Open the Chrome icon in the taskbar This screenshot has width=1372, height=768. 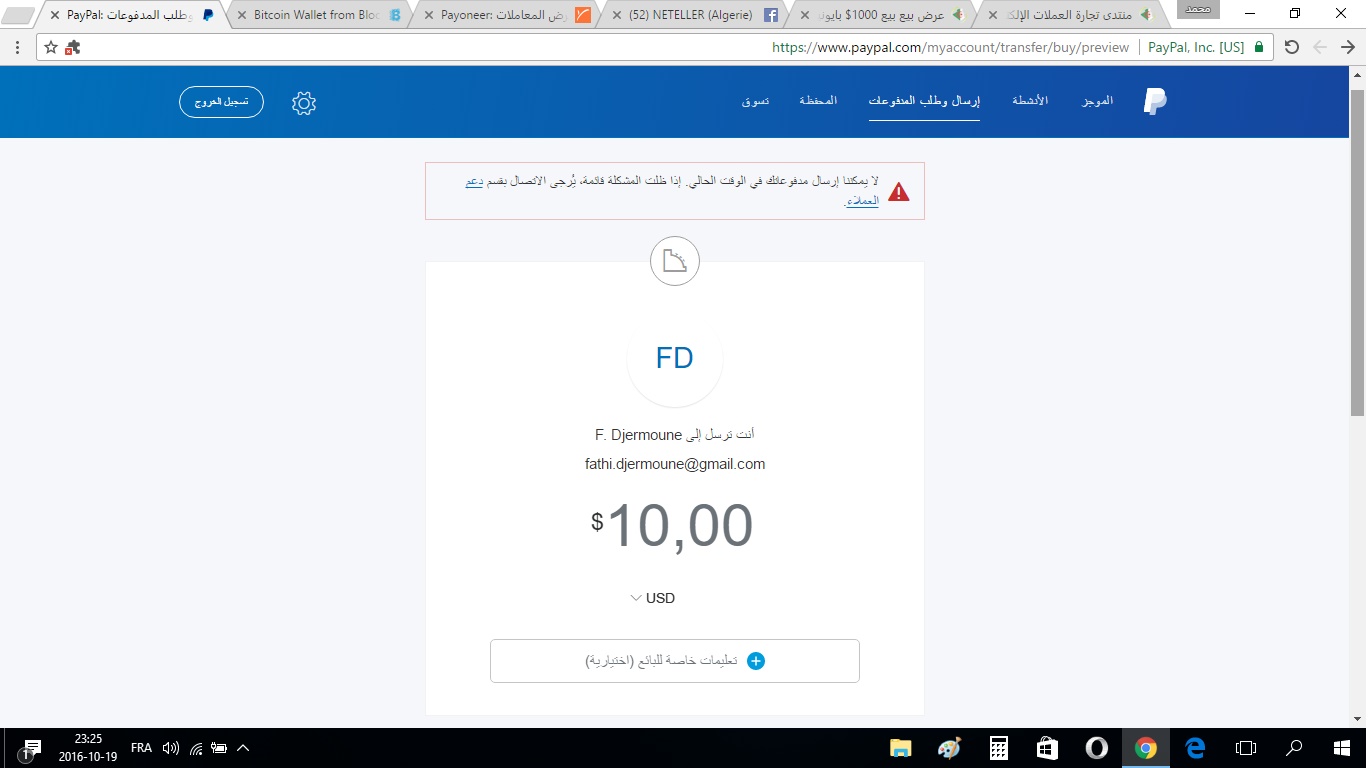point(1146,748)
